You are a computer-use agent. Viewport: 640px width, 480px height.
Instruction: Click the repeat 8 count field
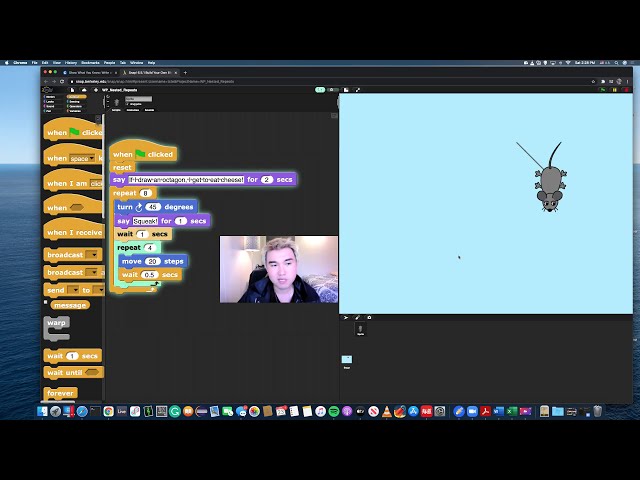[146, 193]
